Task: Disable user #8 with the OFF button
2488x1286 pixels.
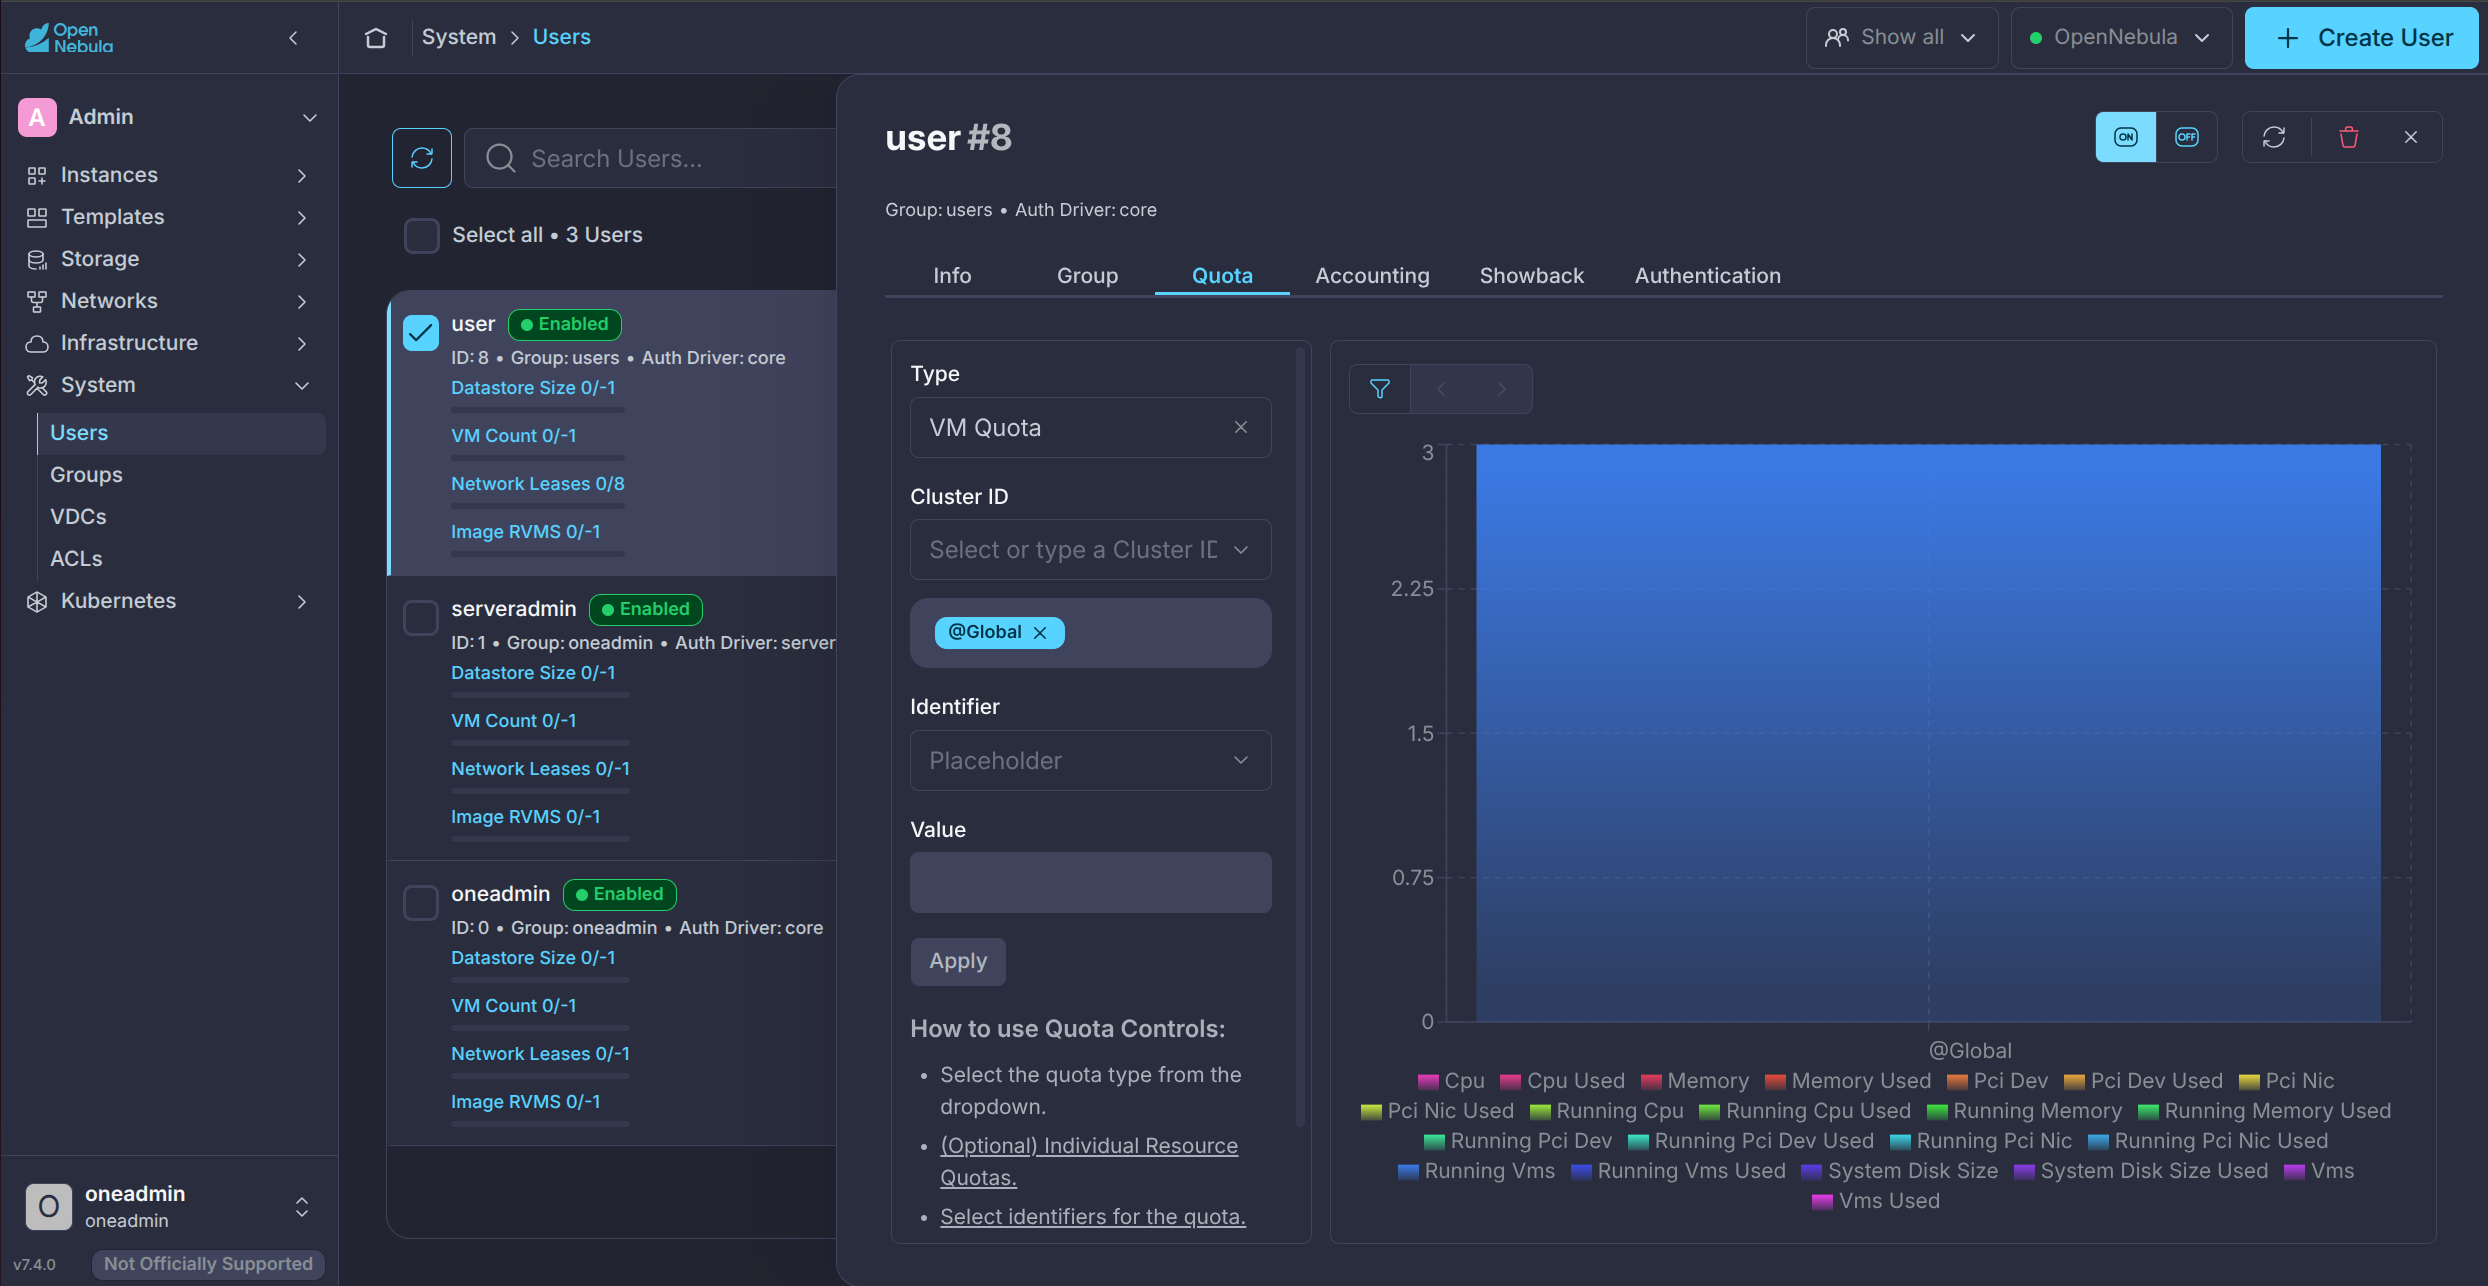Action: pyautogui.click(x=2187, y=137)
